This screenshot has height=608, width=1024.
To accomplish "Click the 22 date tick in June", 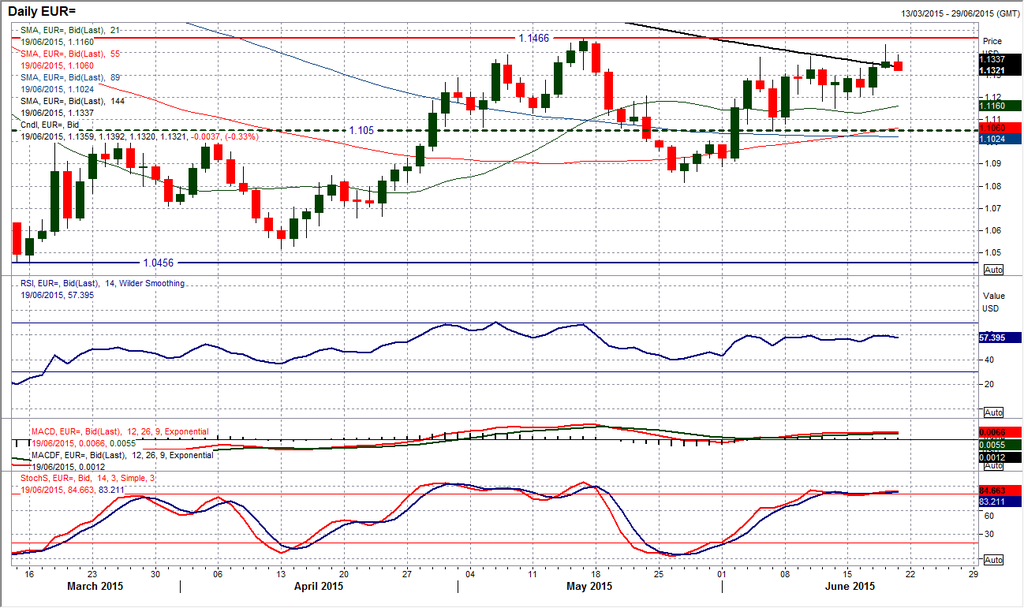I will (910, 574).
